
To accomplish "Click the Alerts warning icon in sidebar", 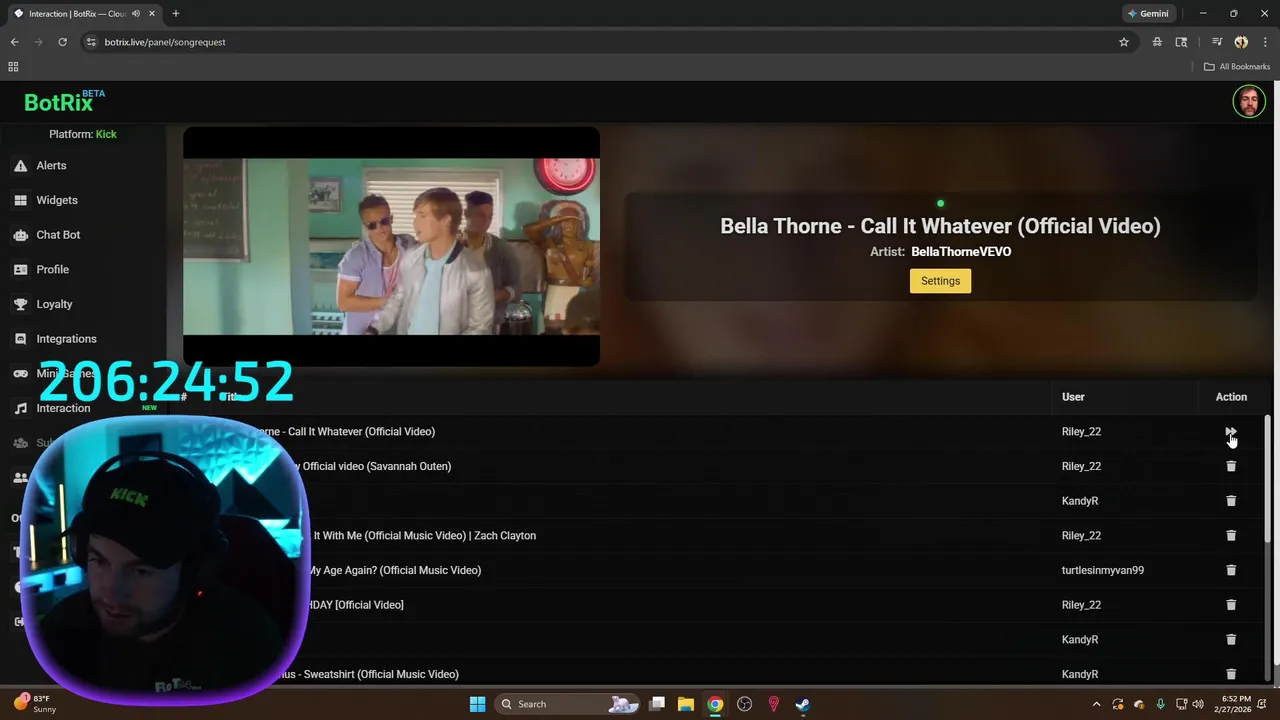I will click(20, 165).
